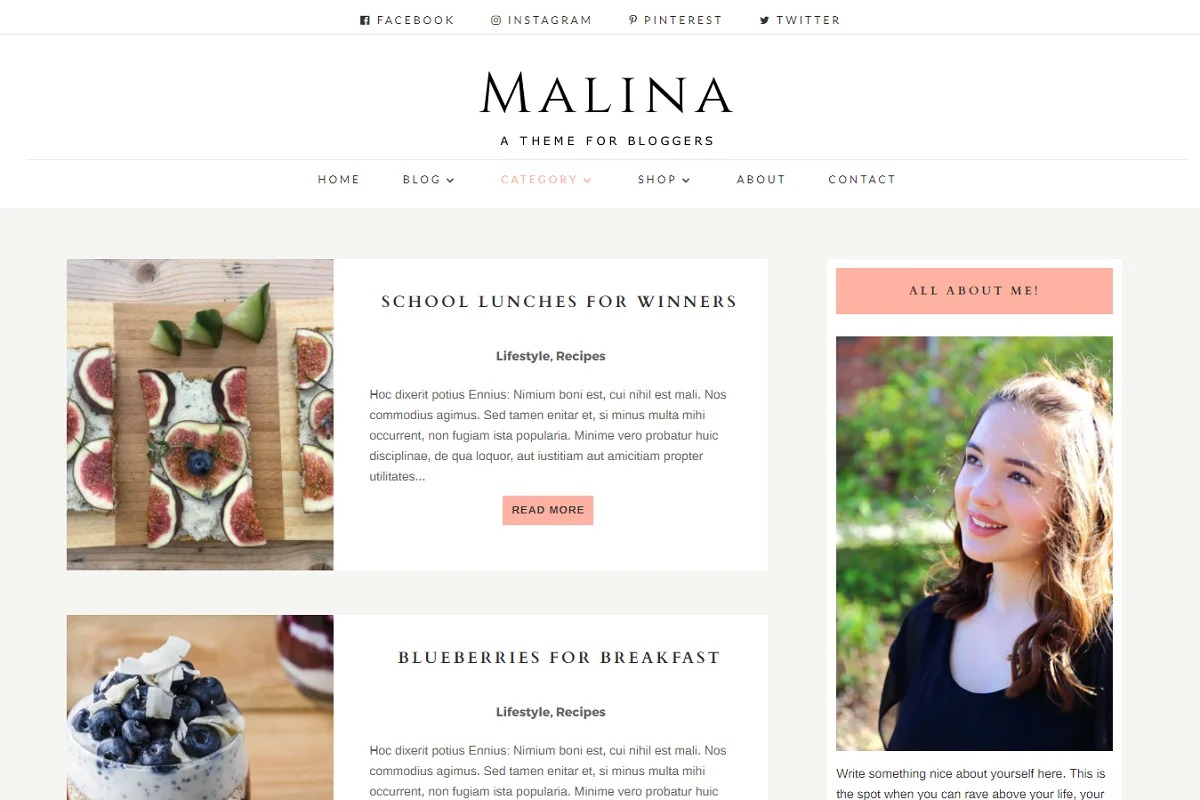The height and width of the screenshot is (800, 1200).
Task: Expand the Shop menu chevron
Action: (687, 180)
